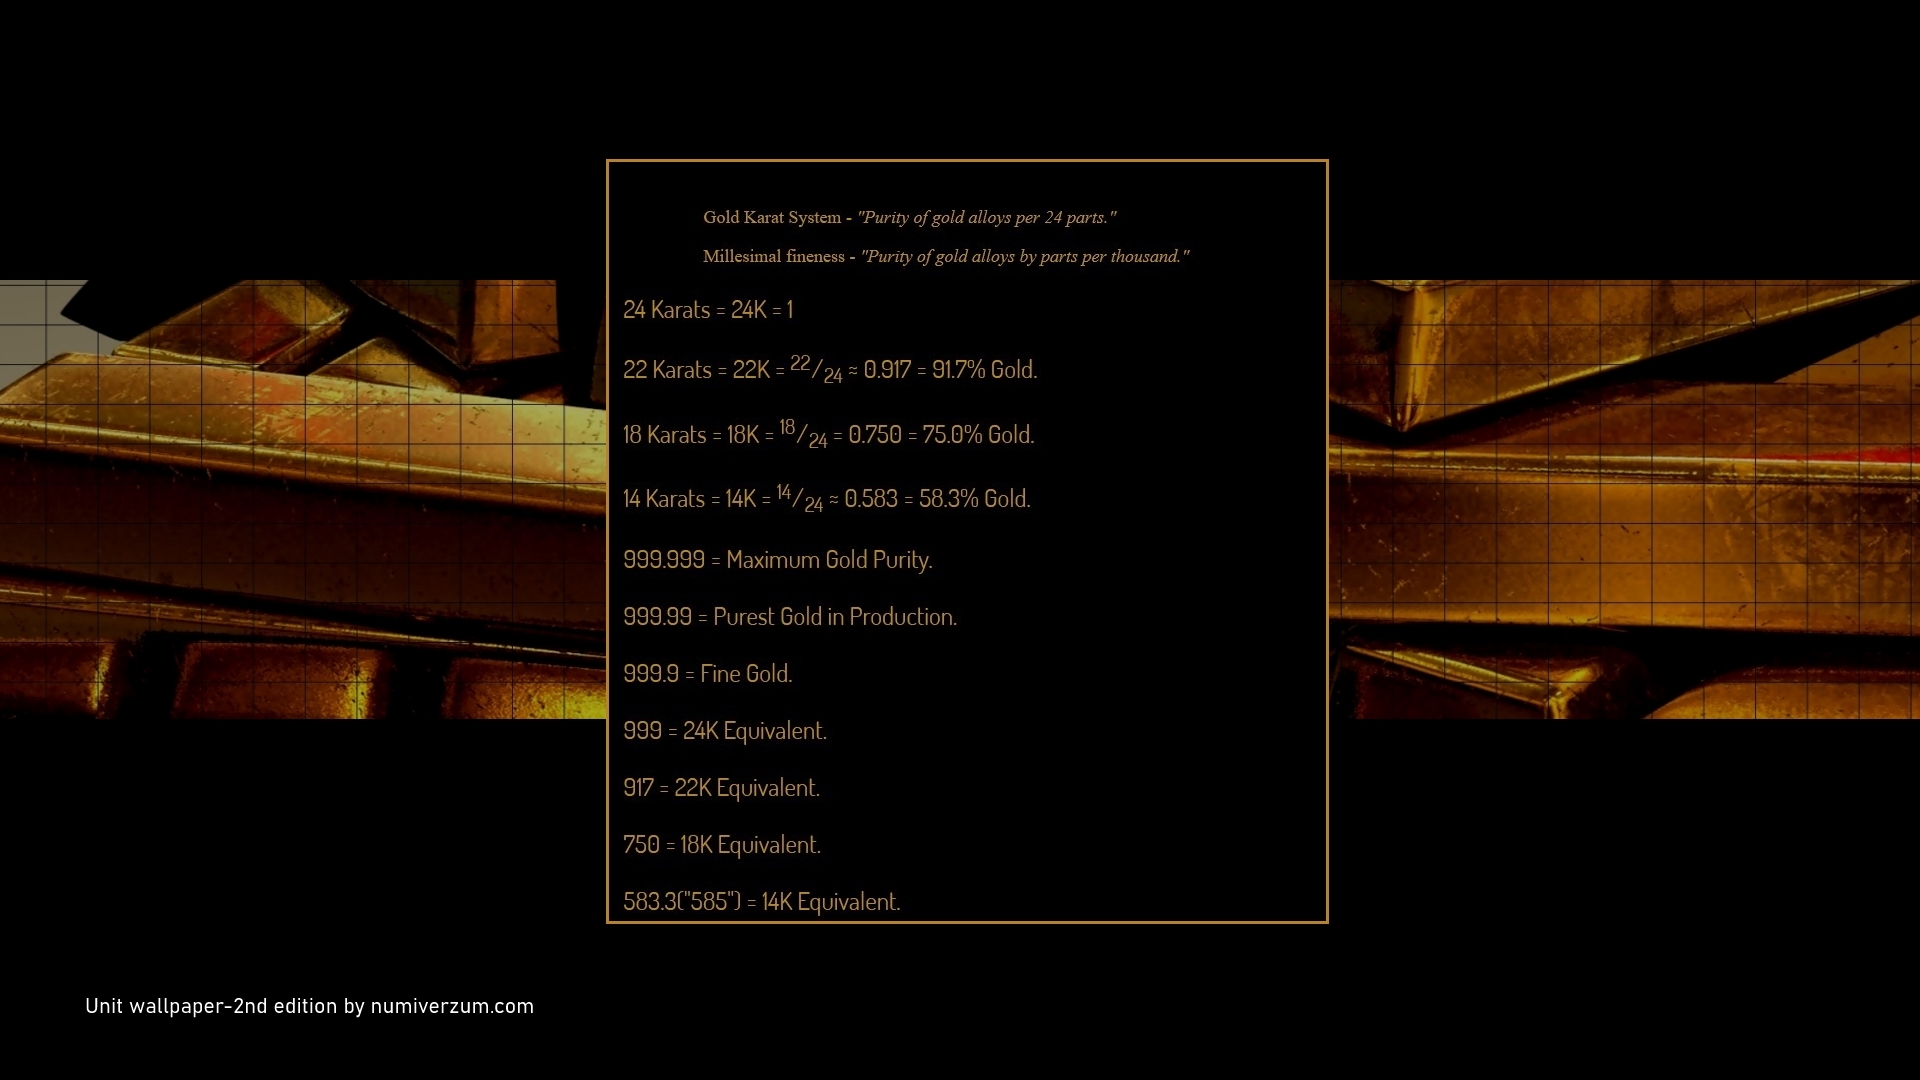1920x1080 pixels.
Task: Click the '24 Karats = 24K = 1' line
Action: tap(707, 310)
